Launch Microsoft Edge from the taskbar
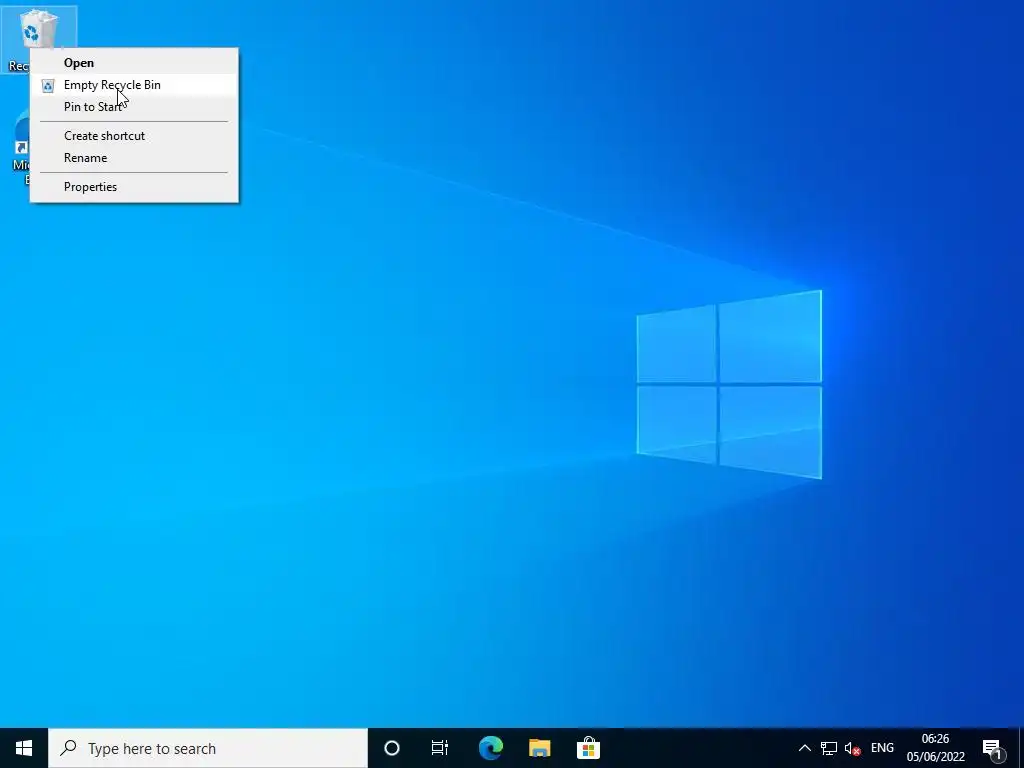Image resolution: width=1024 pixels, height=768 pixels. pos(490,748)
